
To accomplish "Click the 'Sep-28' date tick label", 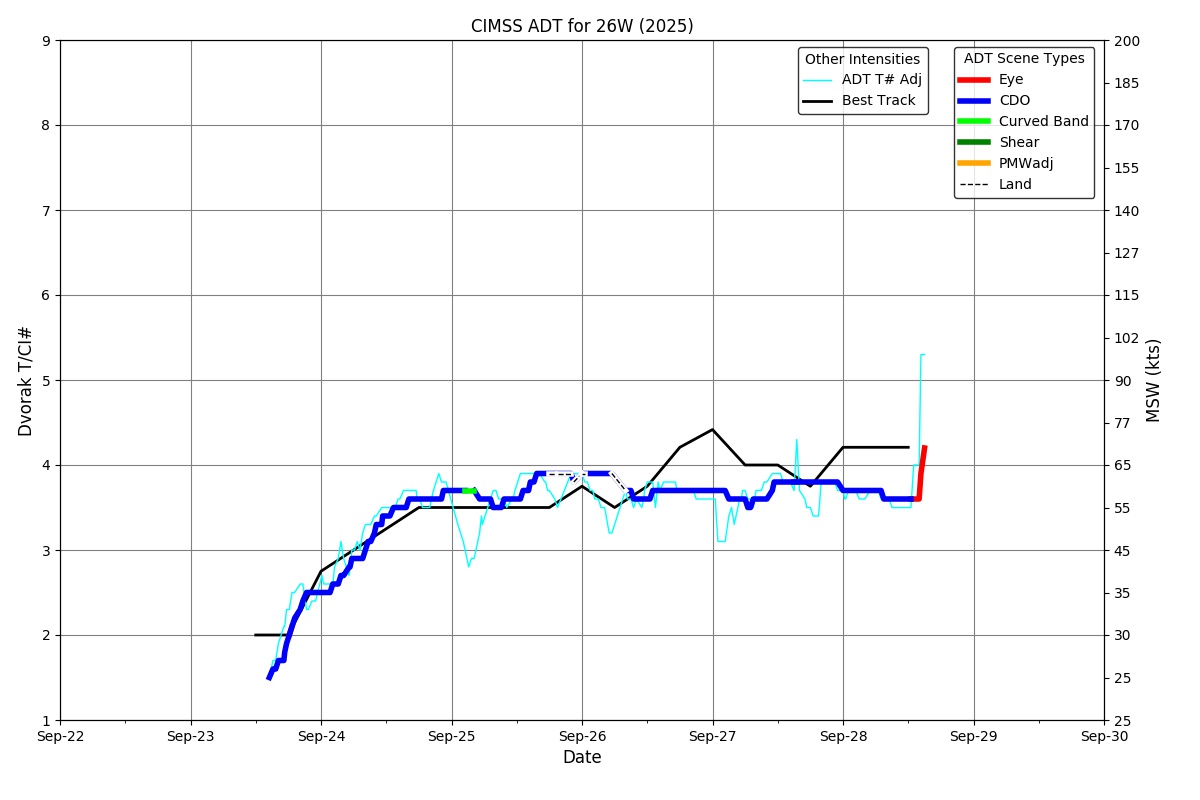I will [843, 737].
